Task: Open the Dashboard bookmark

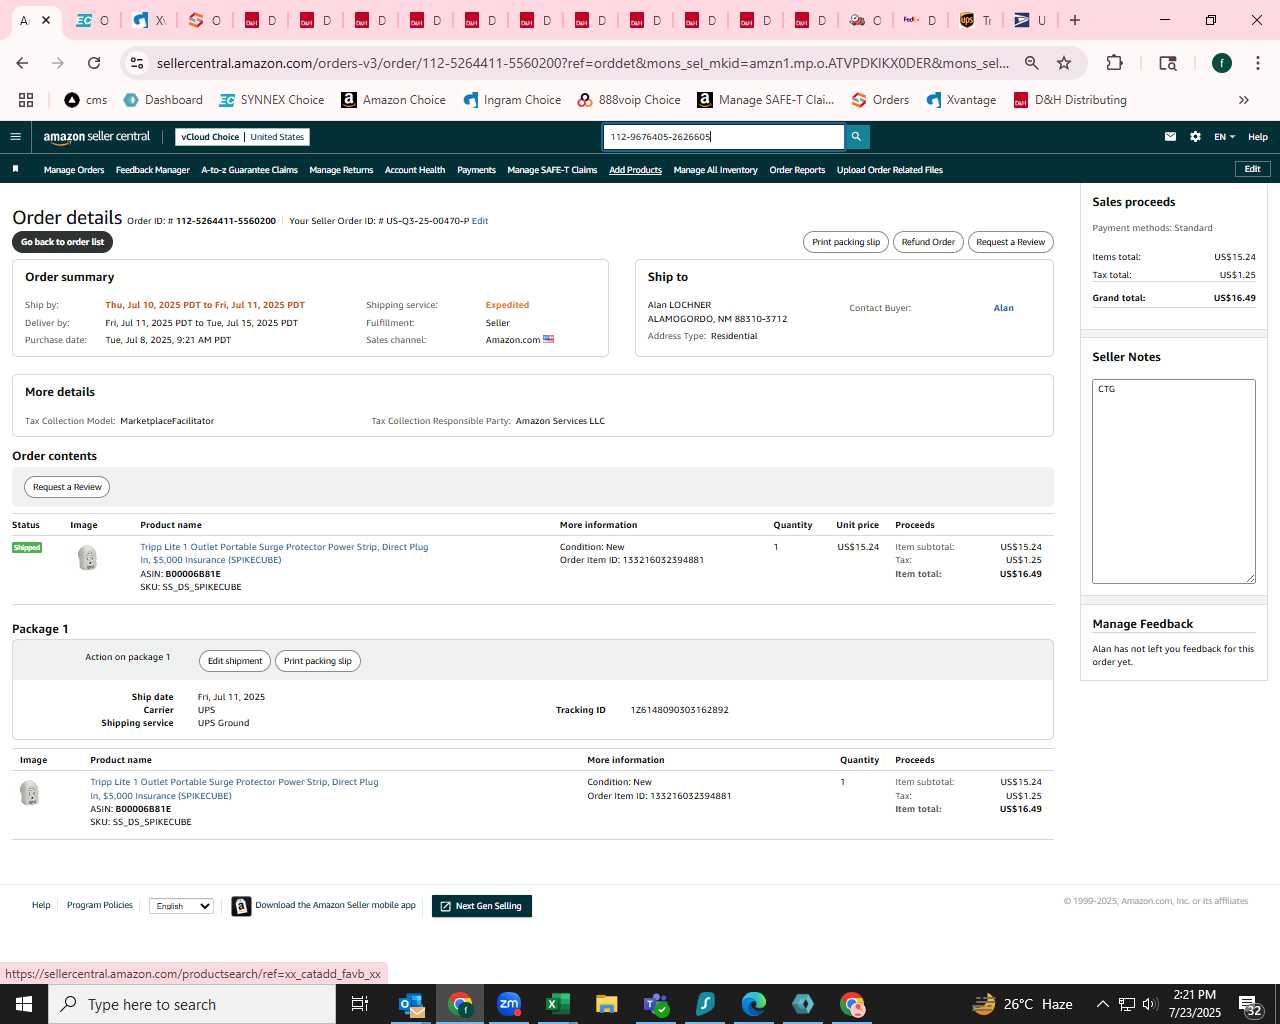Action: pos(163,100)
